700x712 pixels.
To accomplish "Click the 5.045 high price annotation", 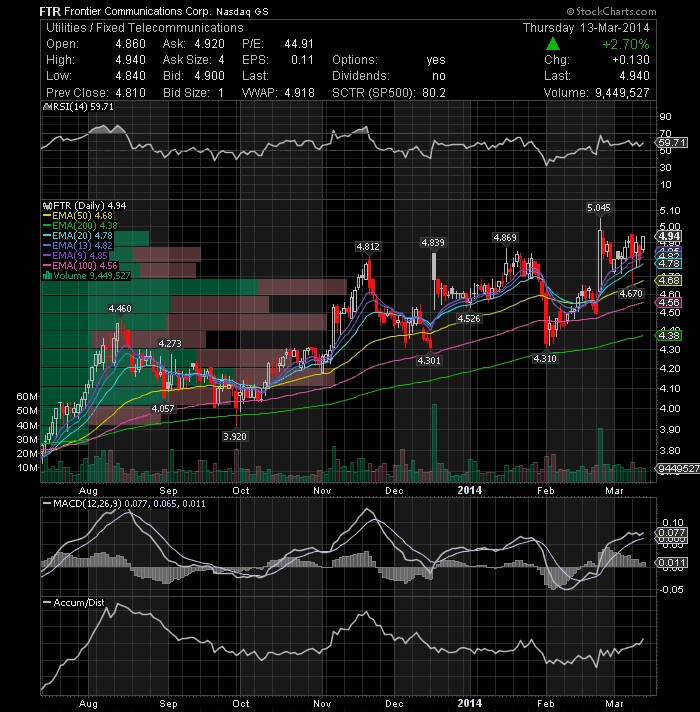I will point(599,208).
